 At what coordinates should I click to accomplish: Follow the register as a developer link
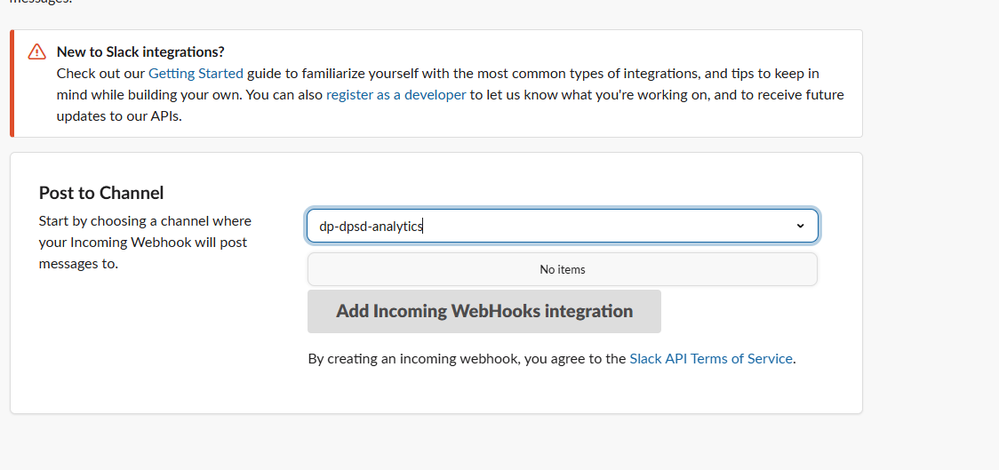[x=396, y=95]
